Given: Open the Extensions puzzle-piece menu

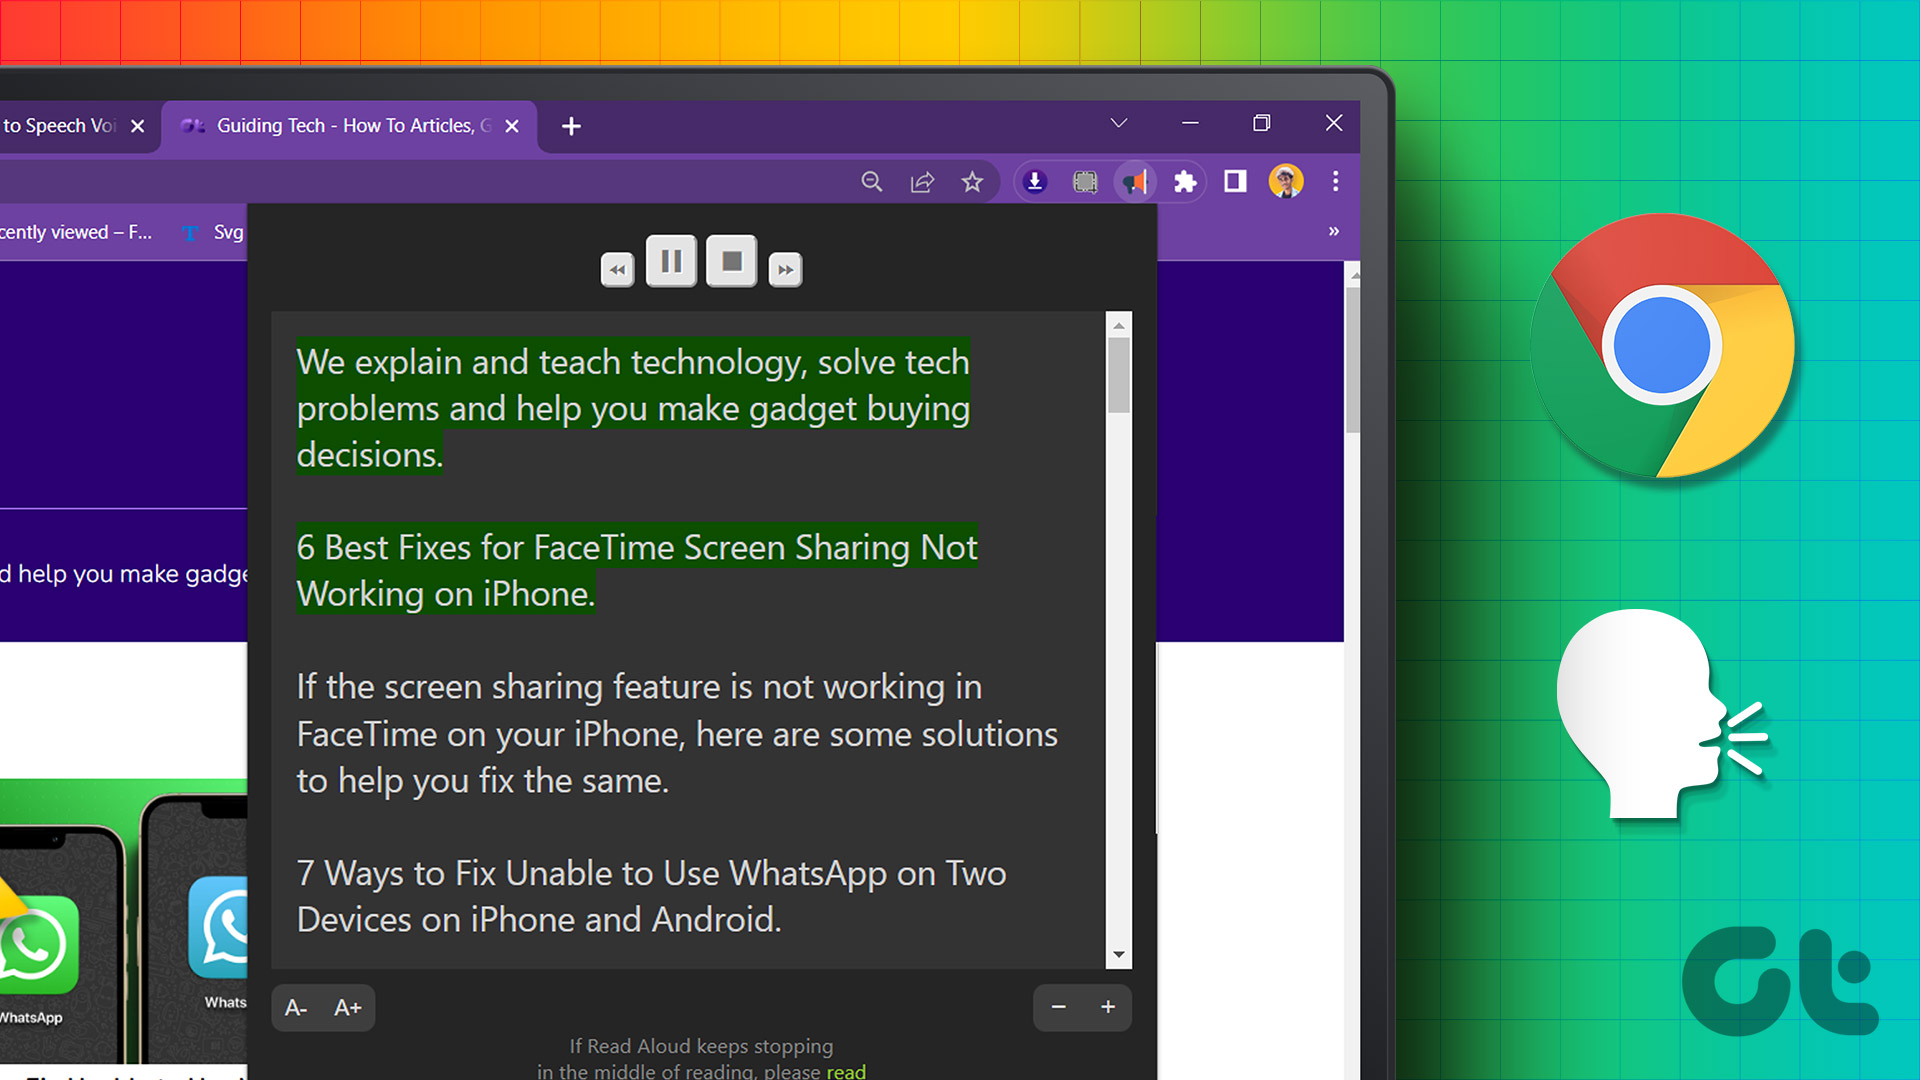Looking at the screenshot, I should coord(1185,182).
